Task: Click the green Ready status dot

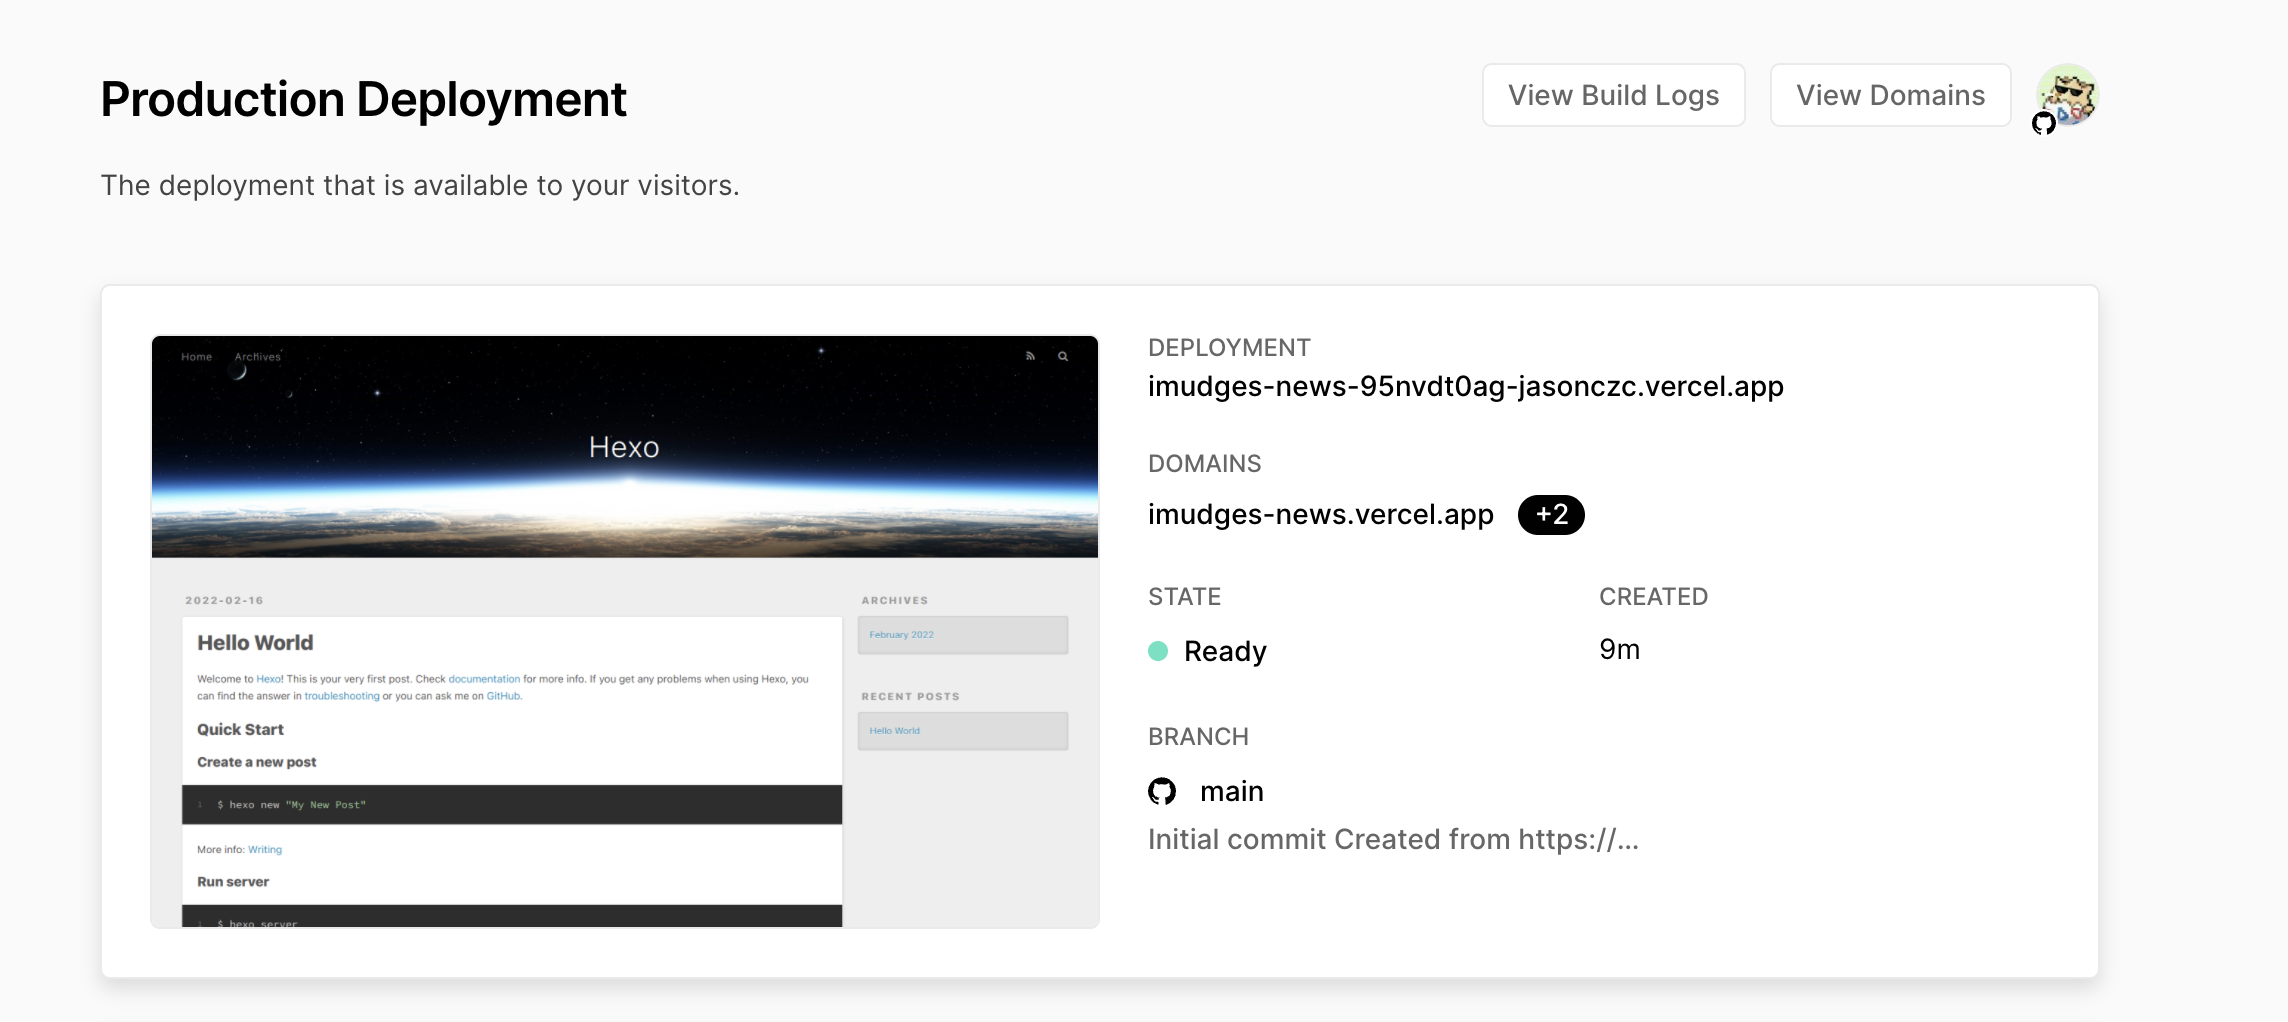Action: click(x=1158, y=651)
